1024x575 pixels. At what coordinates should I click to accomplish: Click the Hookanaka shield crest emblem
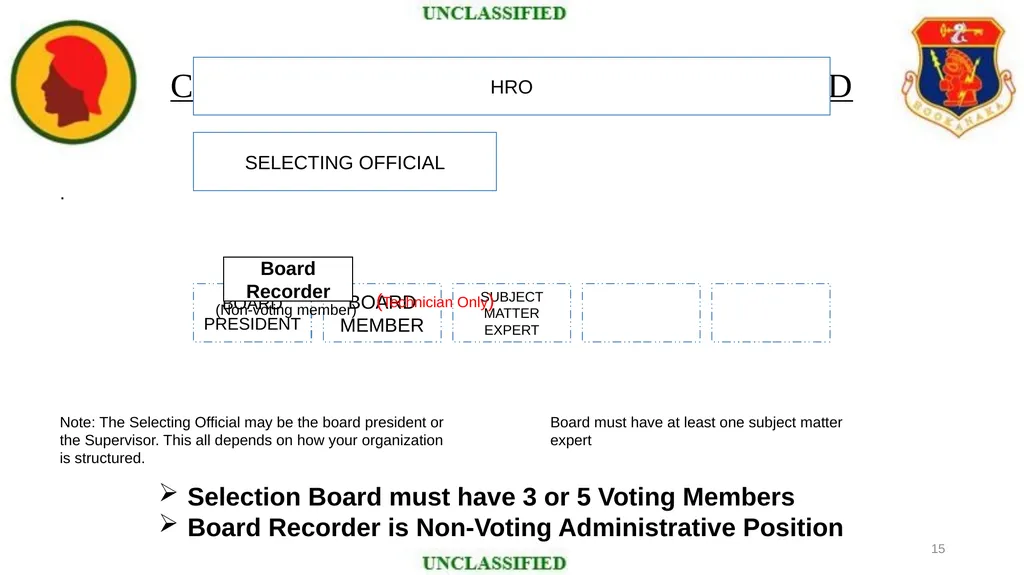point(958,77)
